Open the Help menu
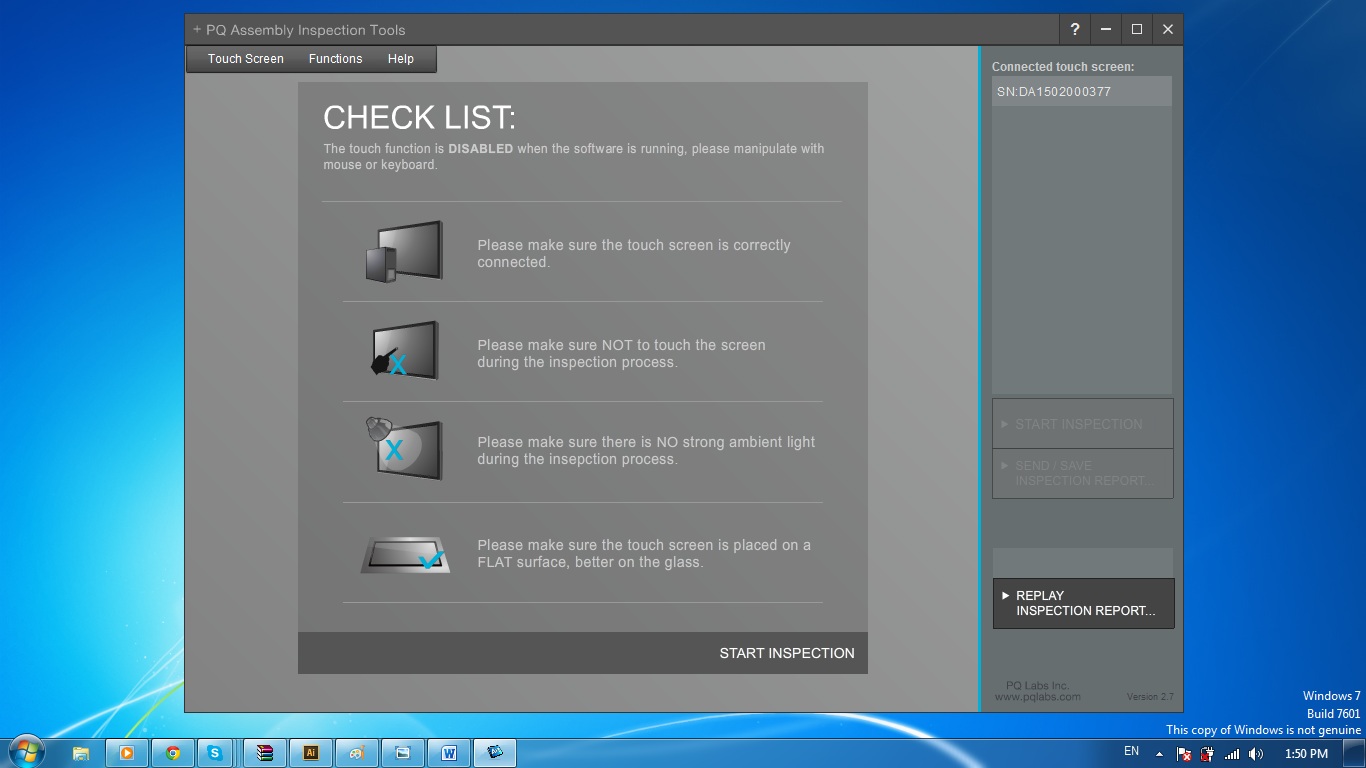The height and width of the screenshot is (768, 1366). (x=400, y=59)
